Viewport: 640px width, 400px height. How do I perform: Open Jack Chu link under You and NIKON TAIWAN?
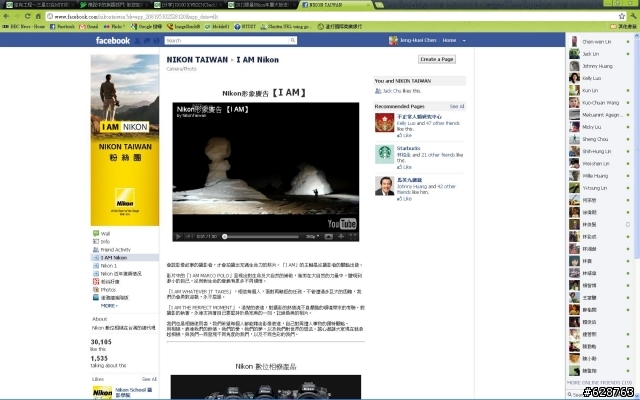click(x=391, y=91)
